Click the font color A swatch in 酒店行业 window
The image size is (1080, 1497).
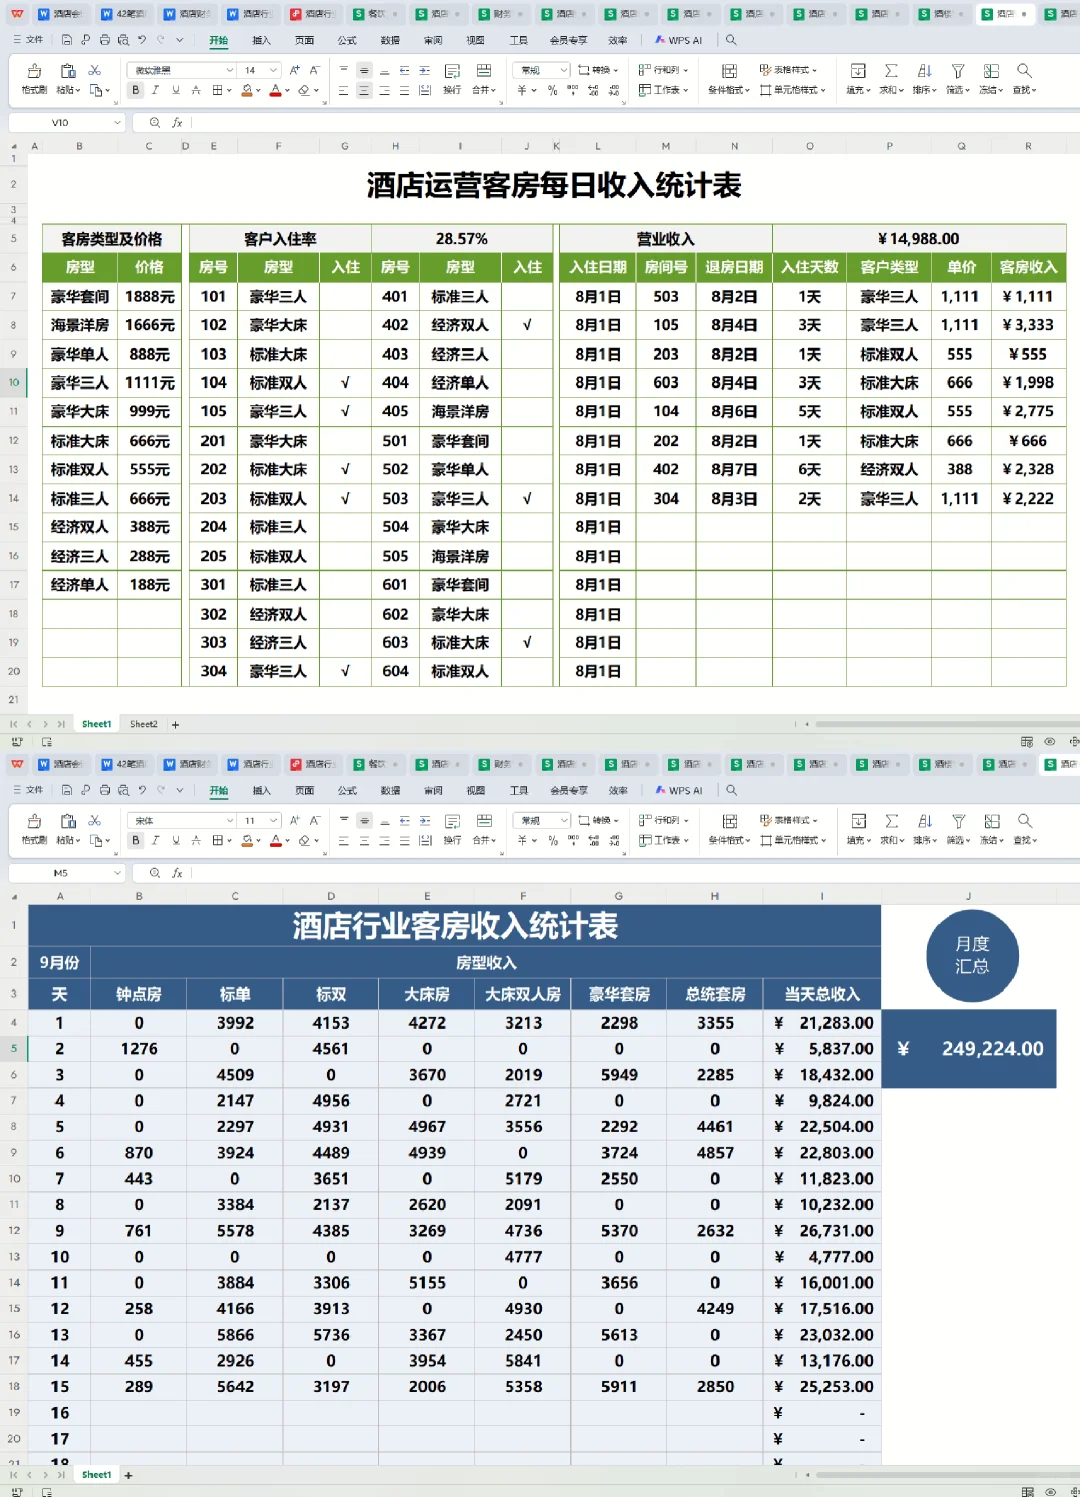tap(276, 840)
